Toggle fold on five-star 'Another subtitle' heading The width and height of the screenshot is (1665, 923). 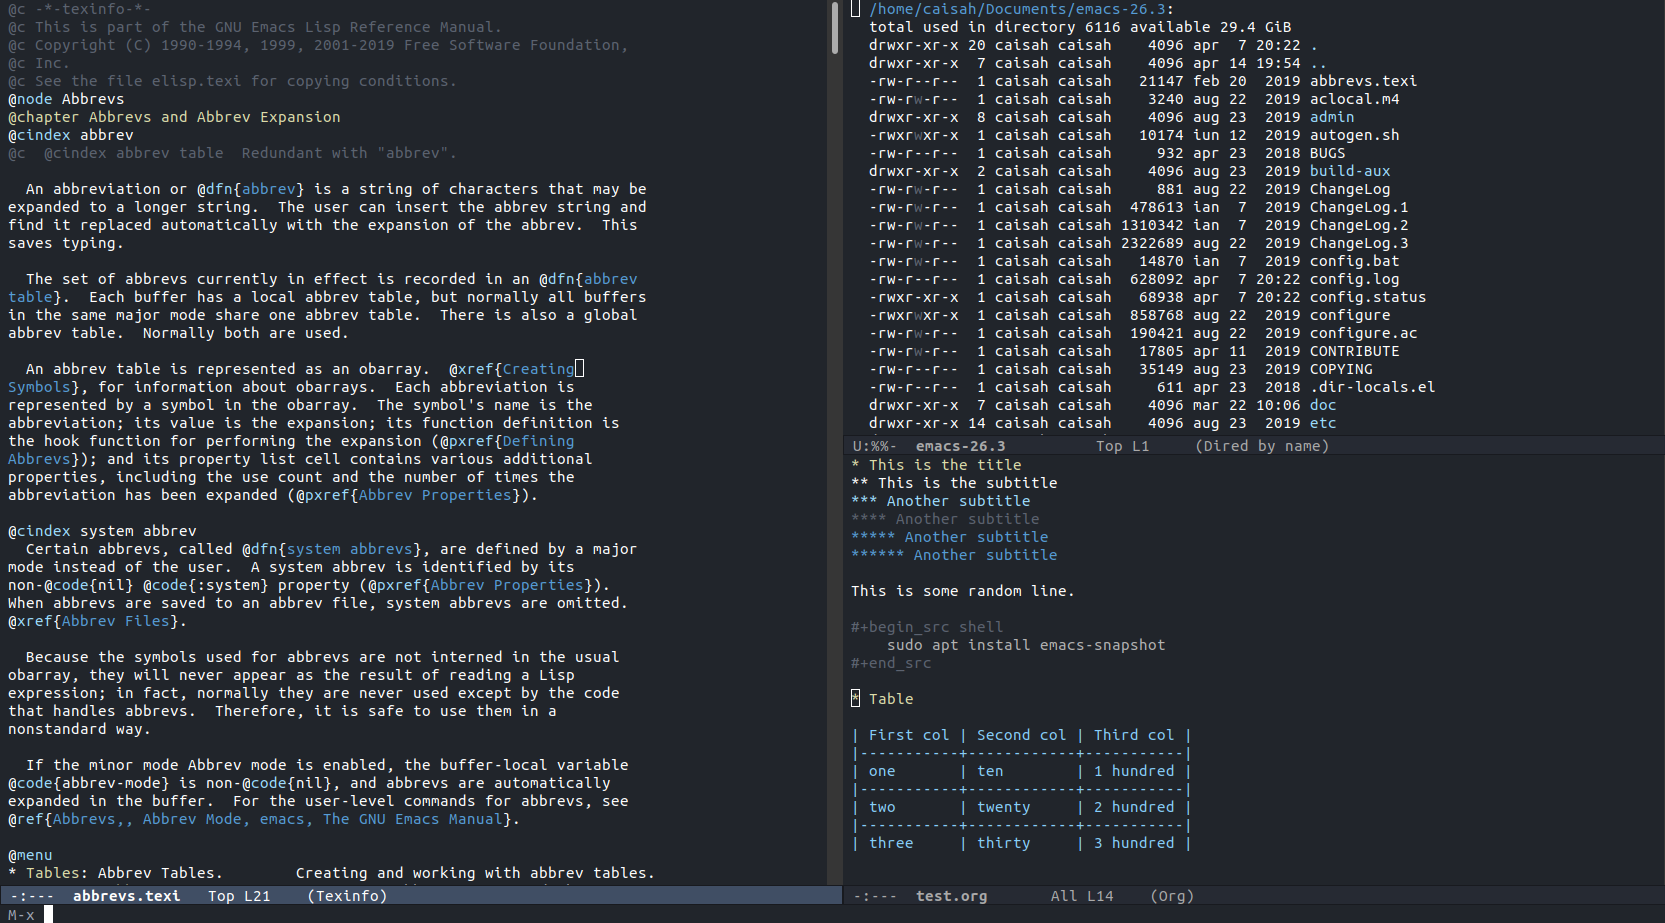coord(949,537)
